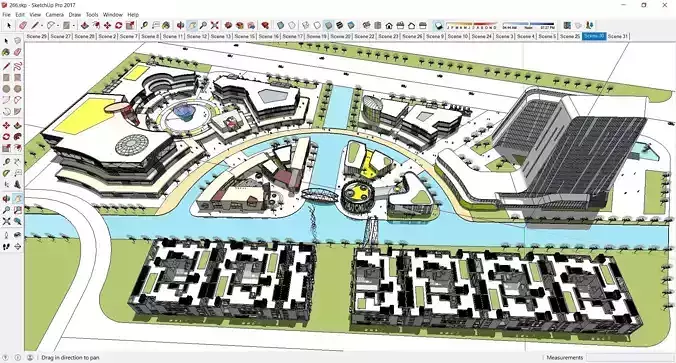This screenshot has width=676, height=363.
Task: Pick the Offset tool in the top toolbar
Action: [x=96, y=25]
